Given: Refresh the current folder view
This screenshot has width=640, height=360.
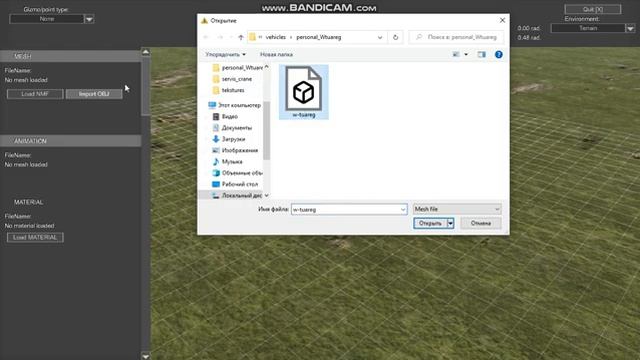Looking at the screenshot, I should click(x=395, y=37).
